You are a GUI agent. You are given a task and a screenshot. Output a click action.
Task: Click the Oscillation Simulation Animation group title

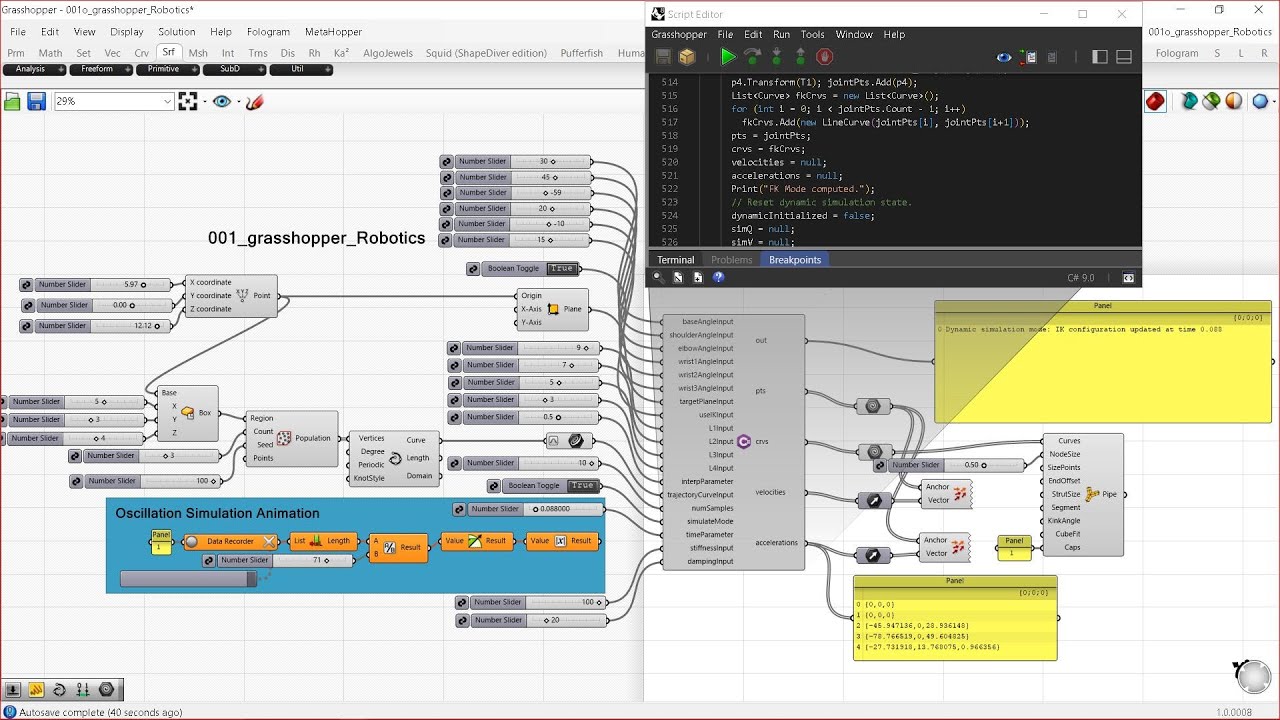coord(217,513)
